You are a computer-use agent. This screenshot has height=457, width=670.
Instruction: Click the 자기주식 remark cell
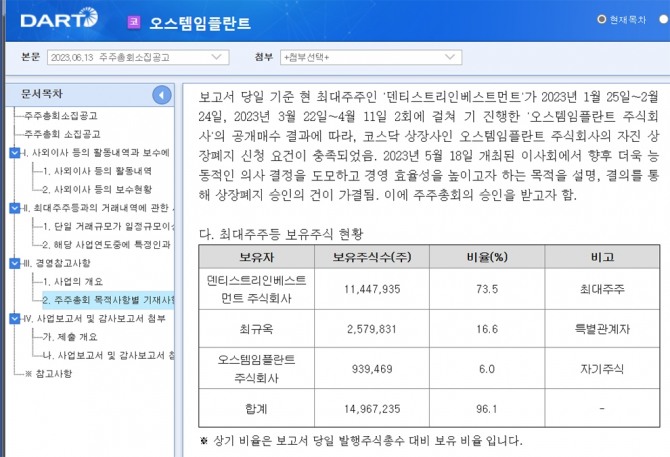602,369
